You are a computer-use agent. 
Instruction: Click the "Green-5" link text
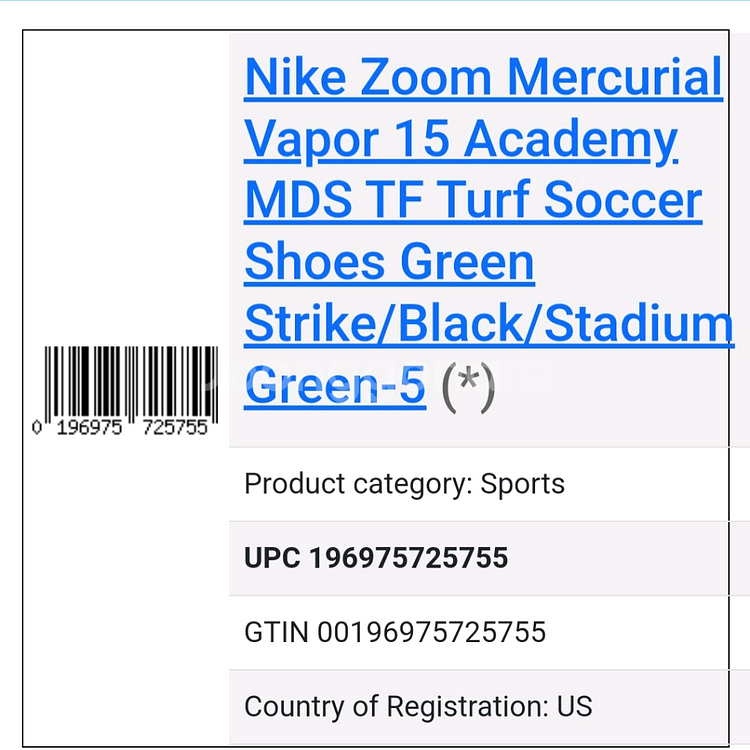pos(335,387)
